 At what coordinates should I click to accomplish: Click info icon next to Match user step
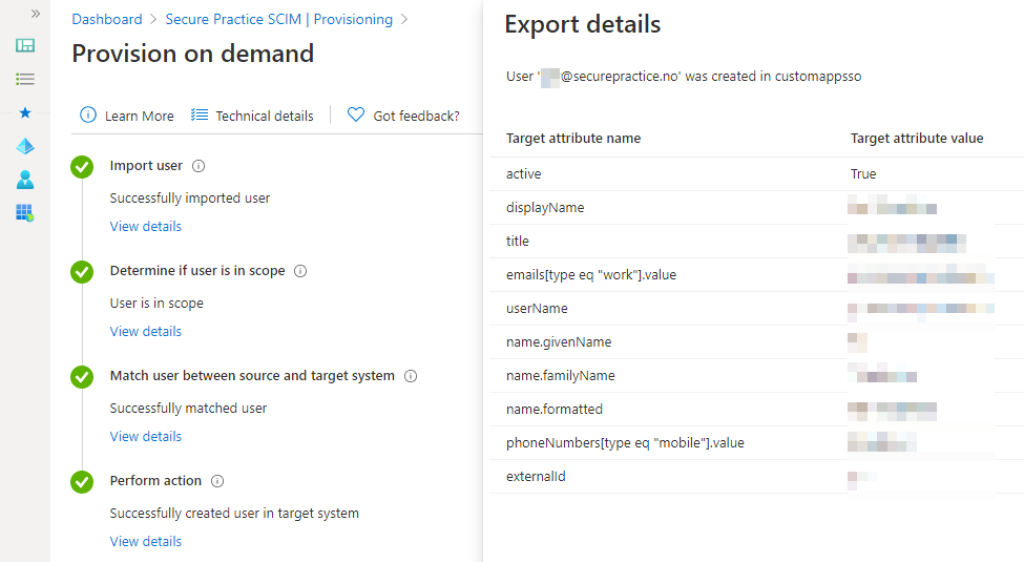pos(410,376)
